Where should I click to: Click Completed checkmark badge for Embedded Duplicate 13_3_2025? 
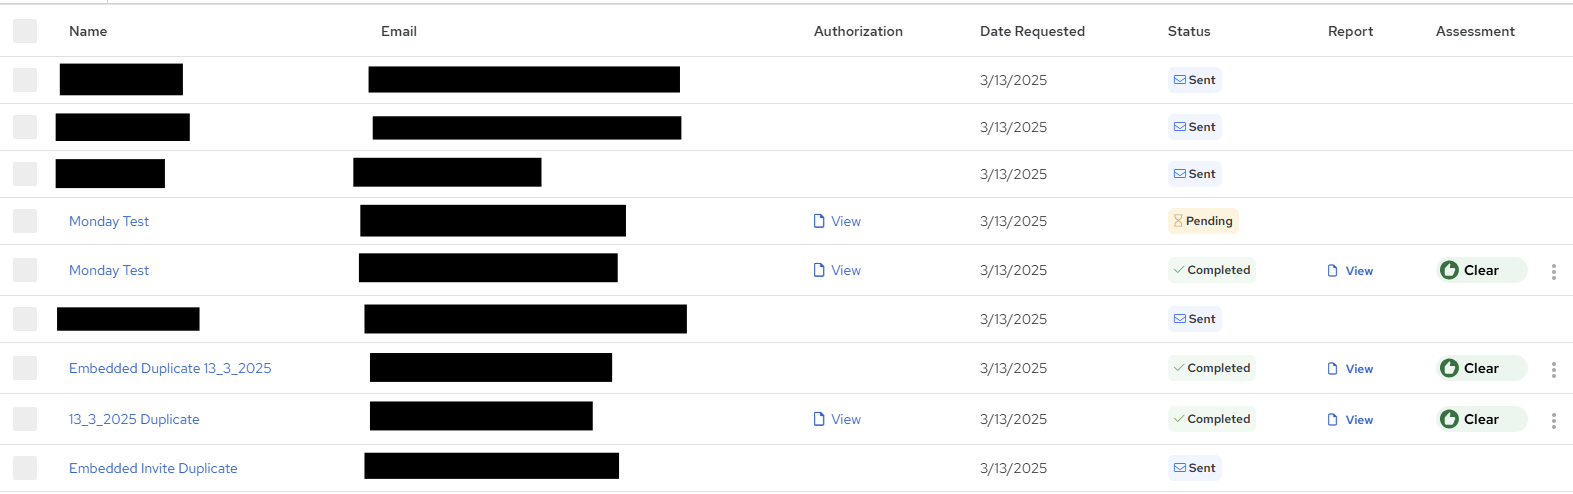(1211, 368)
